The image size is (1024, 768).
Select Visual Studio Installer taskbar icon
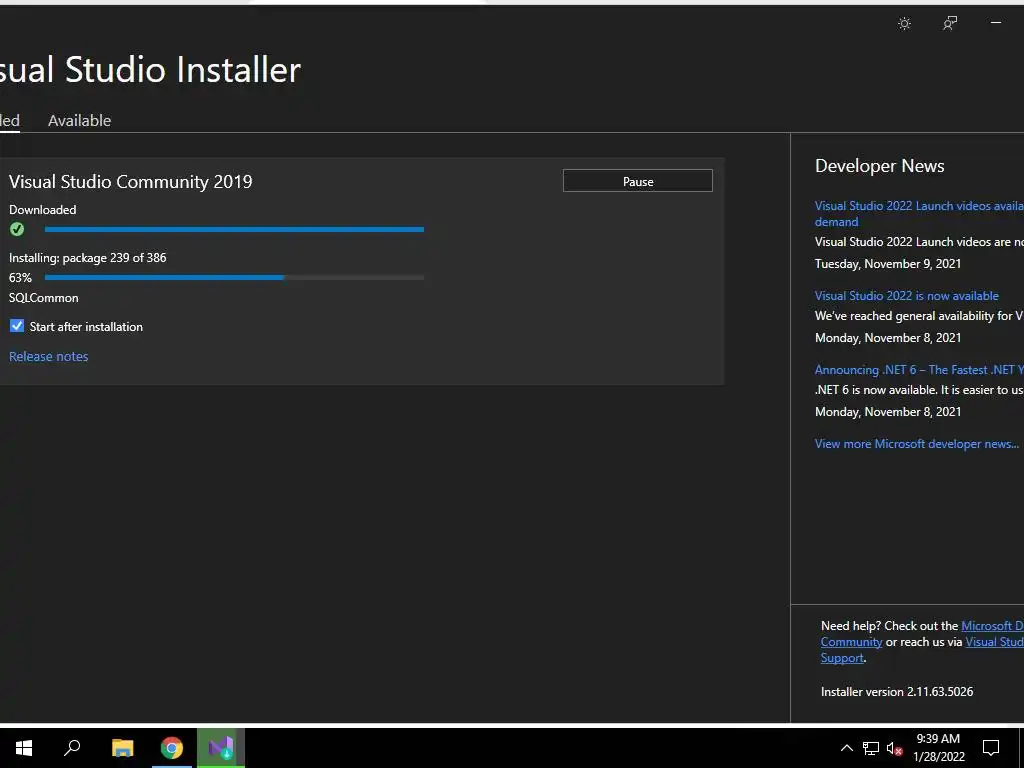(x=221, y=747)
